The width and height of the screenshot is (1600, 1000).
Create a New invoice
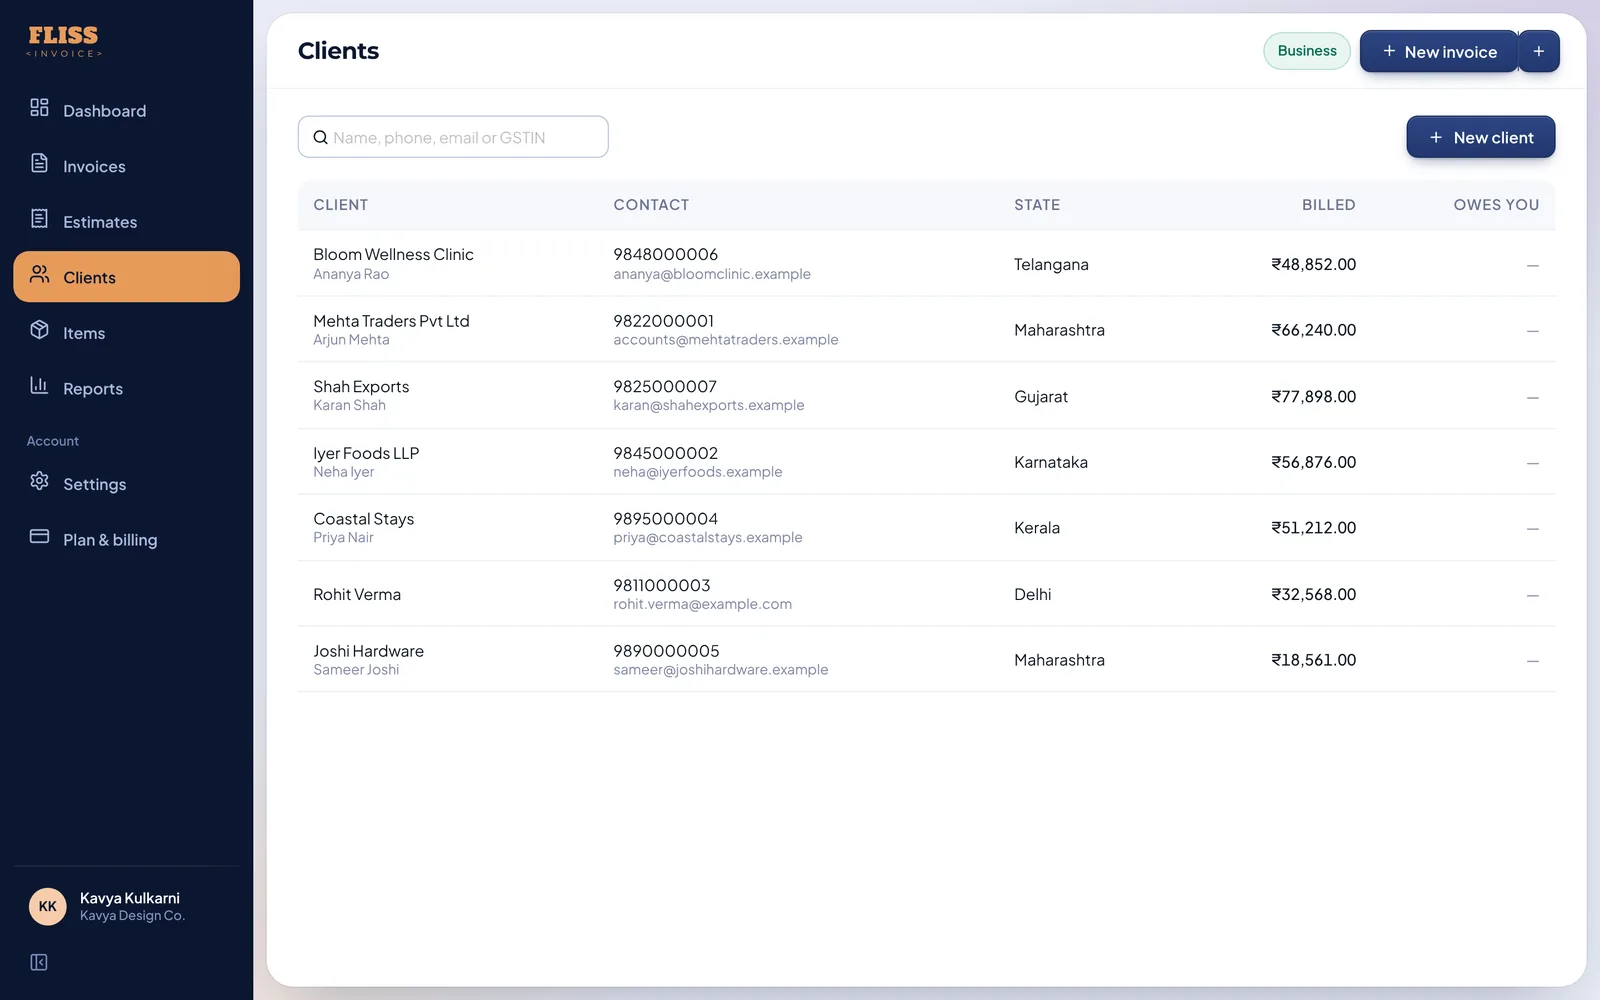point(1439,51)
